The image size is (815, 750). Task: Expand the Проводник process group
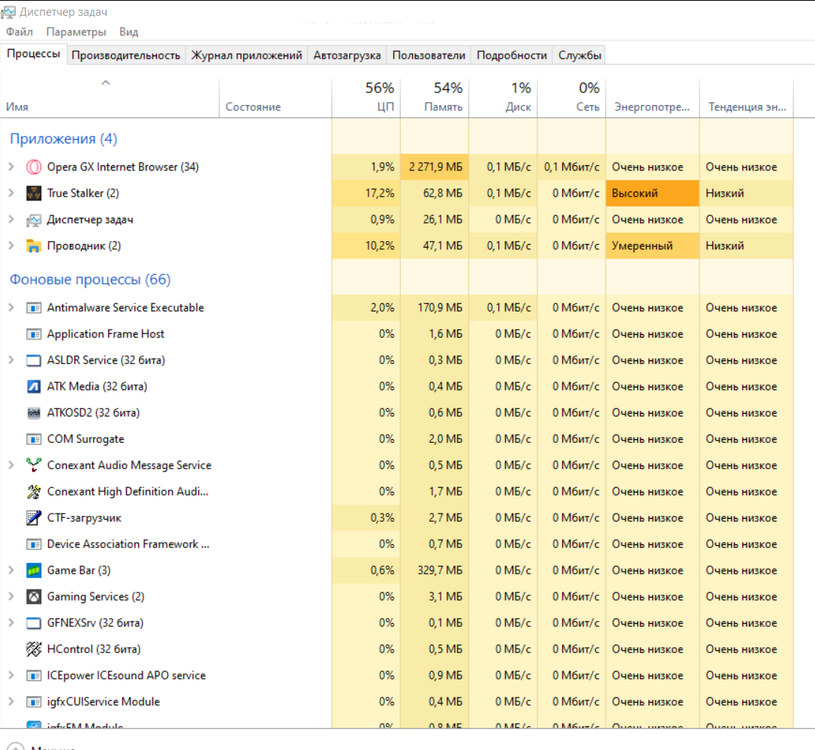[11, 246]
